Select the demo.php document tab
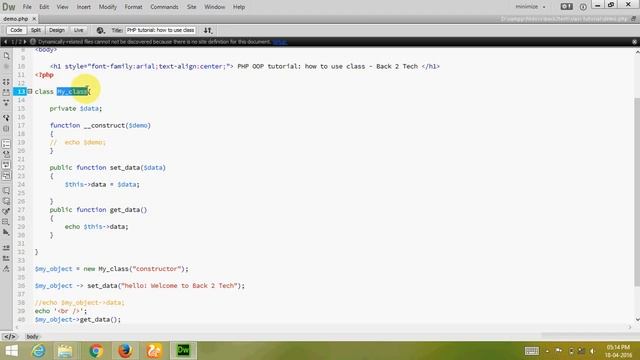The image size is (640, 360). [16, 19]
